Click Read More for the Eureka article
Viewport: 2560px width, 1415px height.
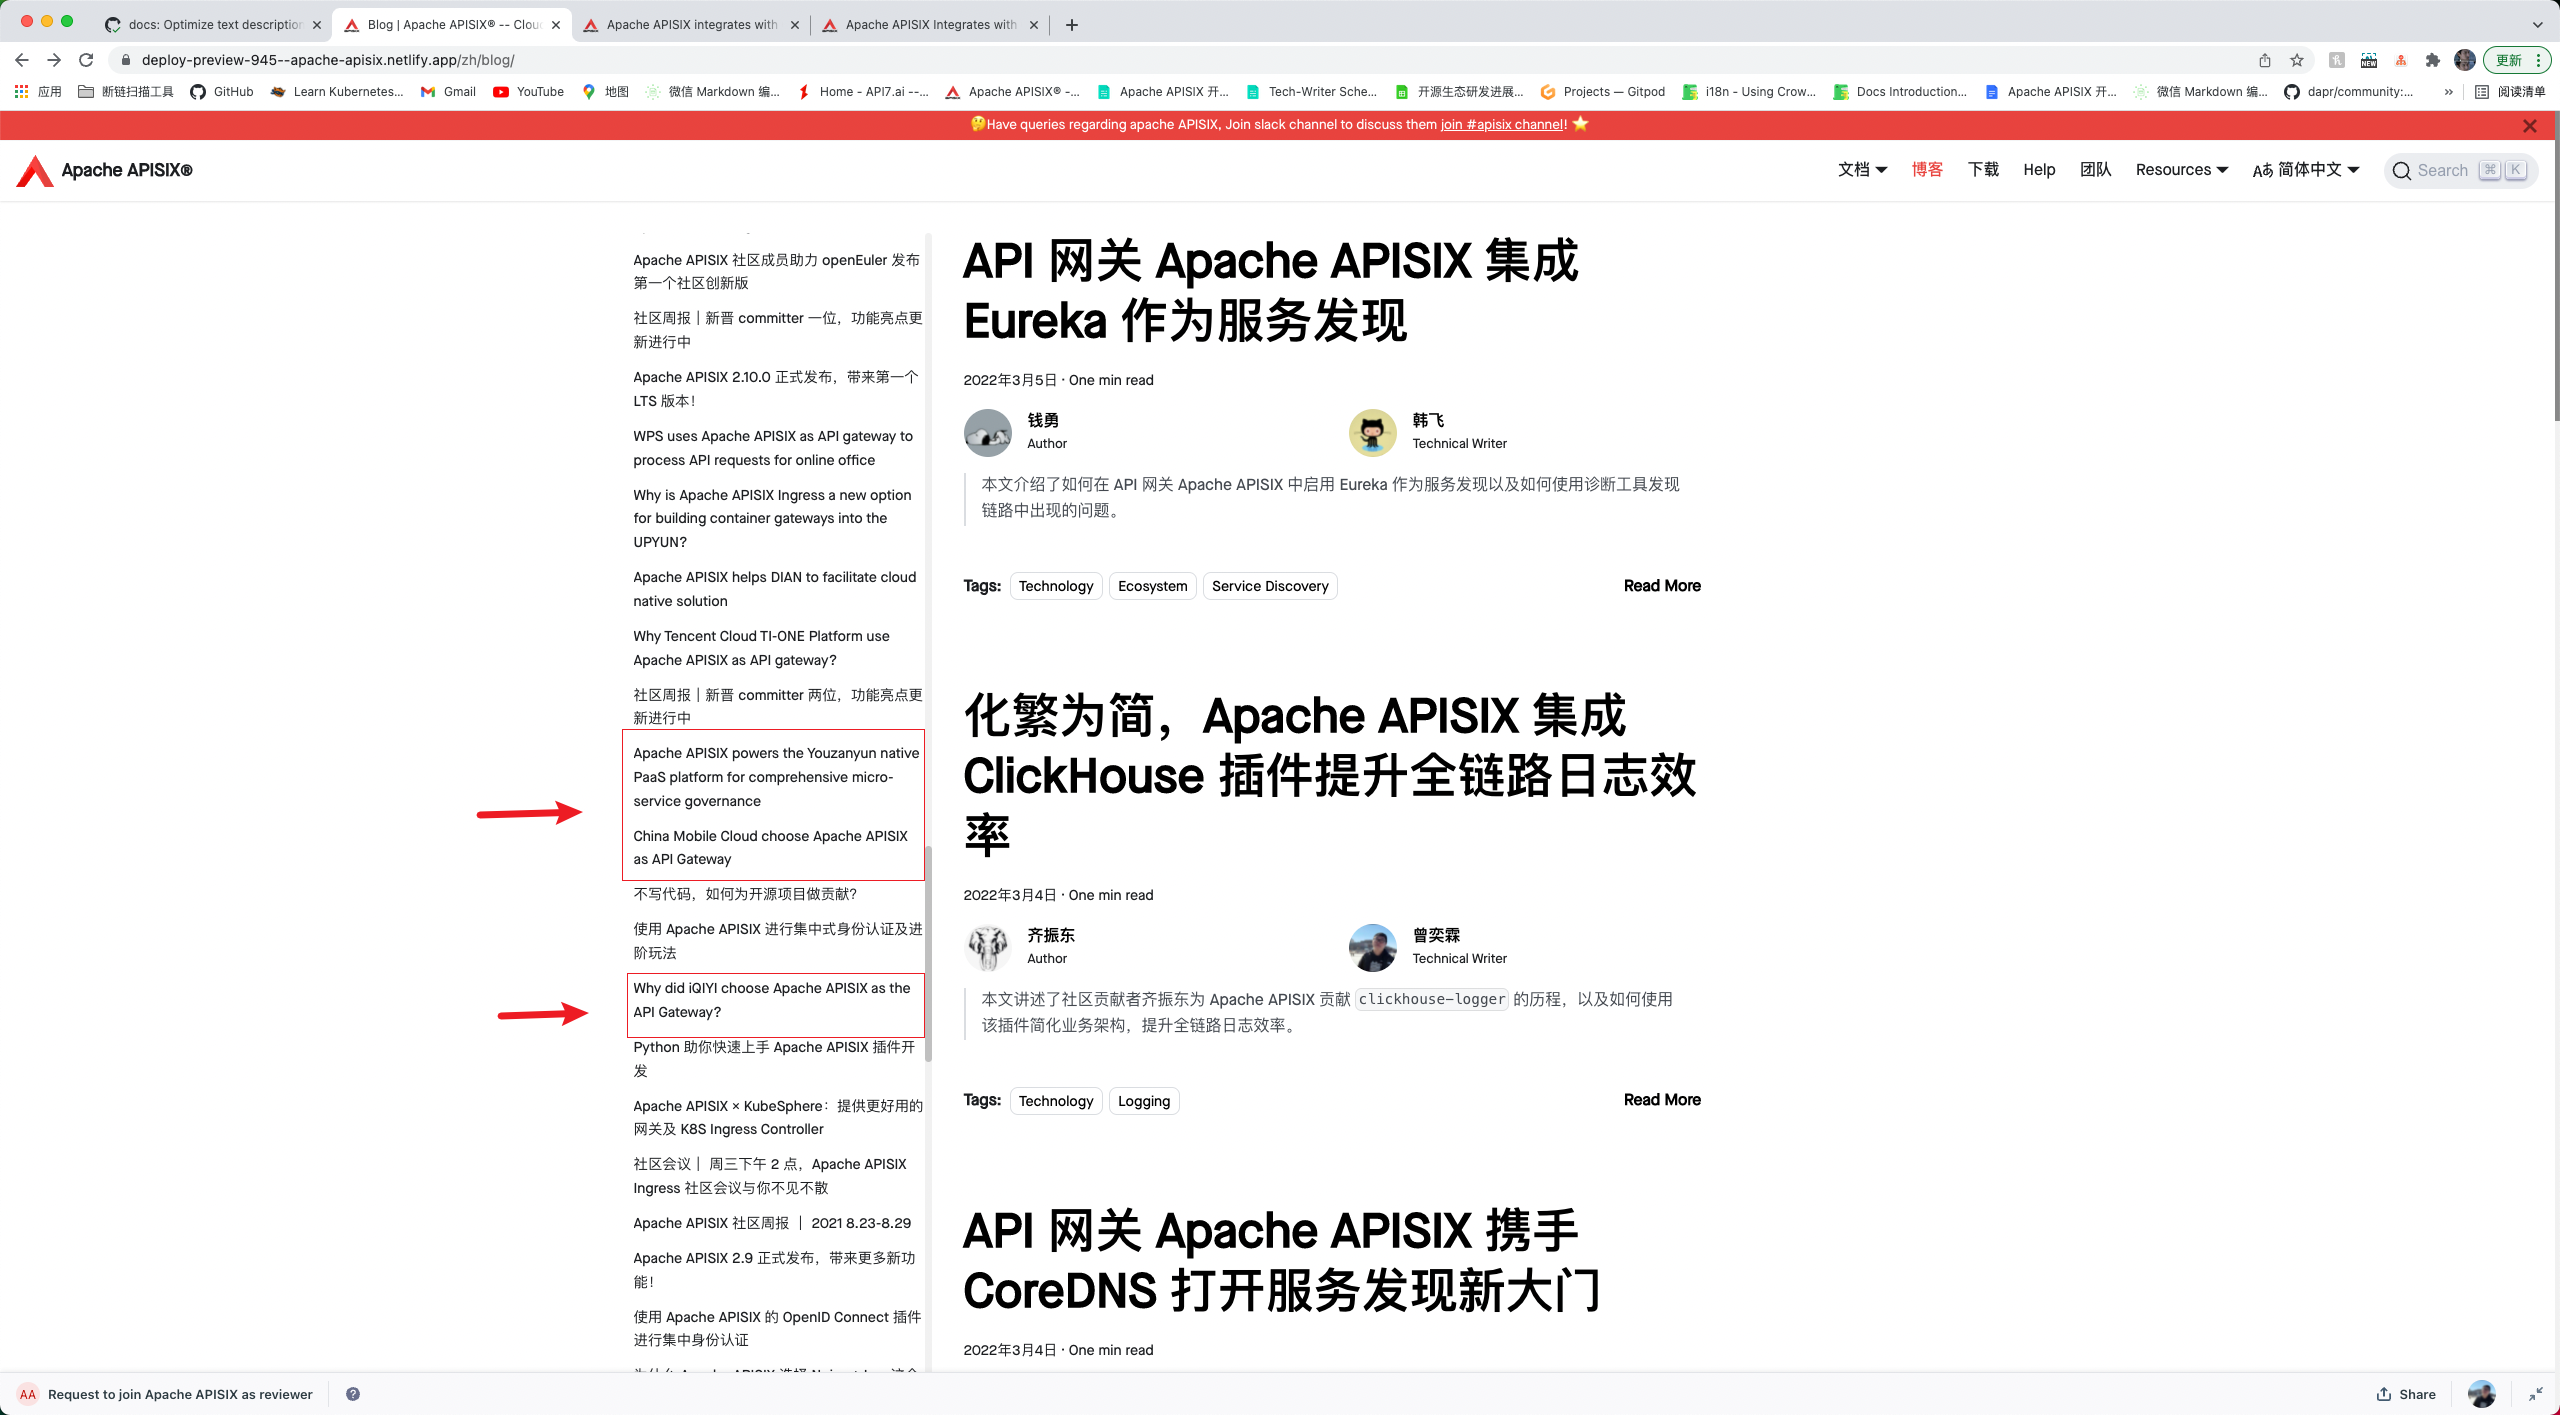pos(1661,586)
